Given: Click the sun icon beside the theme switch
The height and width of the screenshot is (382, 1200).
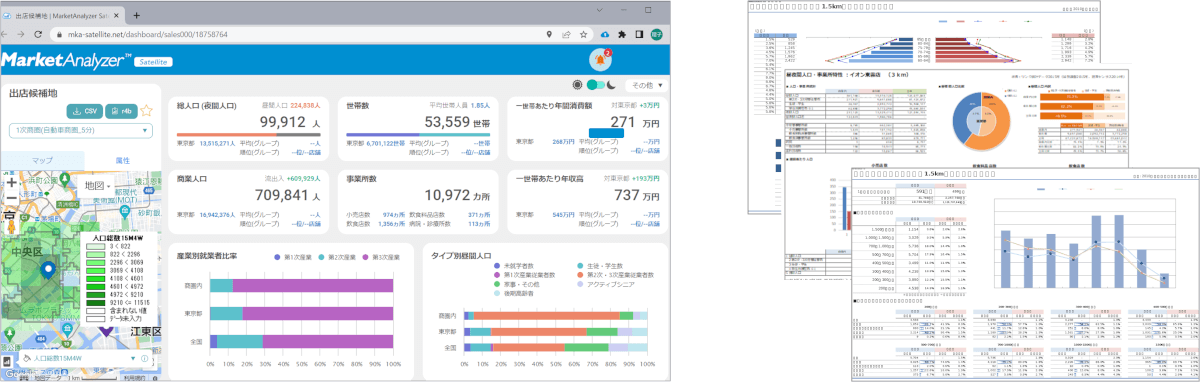Looking at the screenshot, I should pyautogui.click(x=577, y=86).
